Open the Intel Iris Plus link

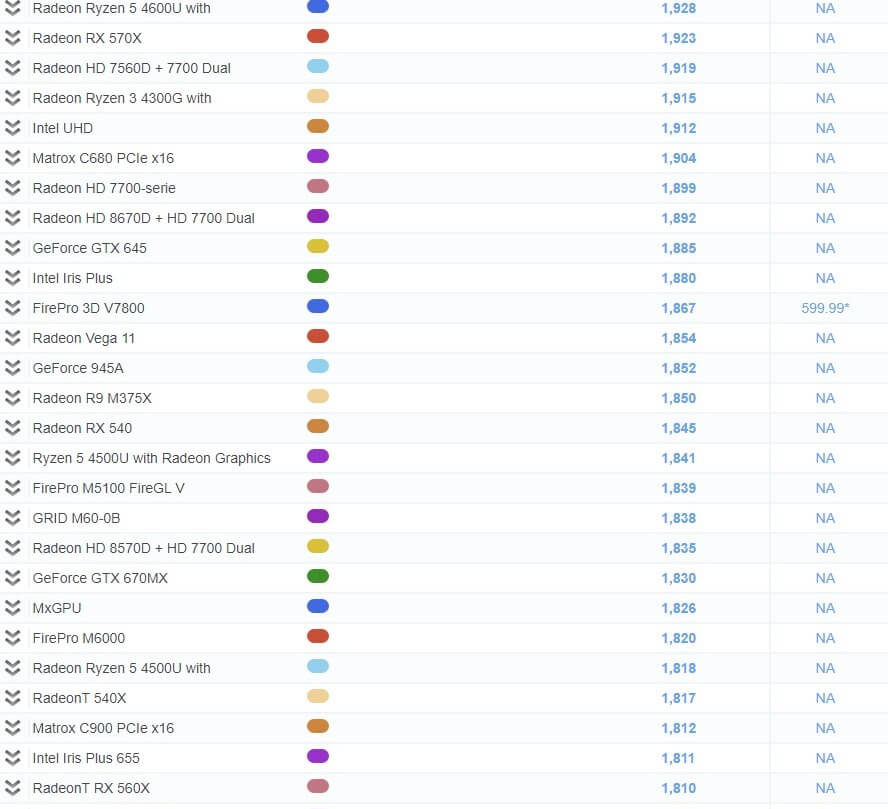(x=72, y=278)
